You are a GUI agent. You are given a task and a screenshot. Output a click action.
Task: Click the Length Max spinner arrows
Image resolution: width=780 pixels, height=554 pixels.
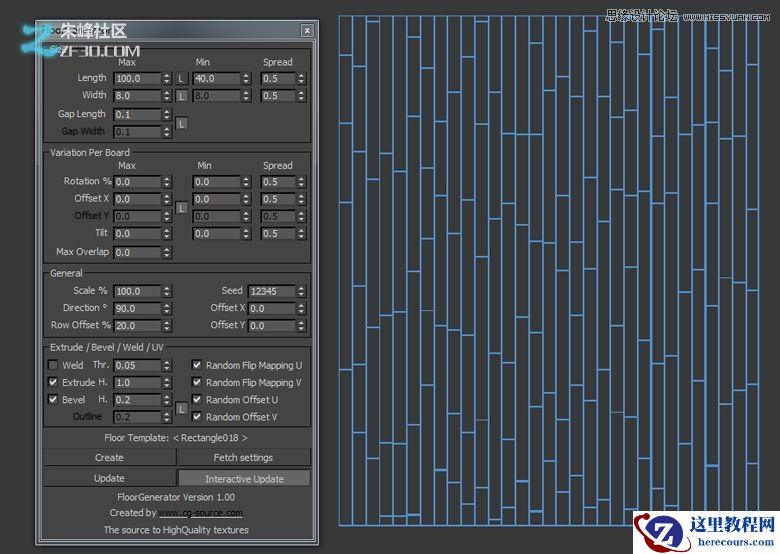pos(167,79)
